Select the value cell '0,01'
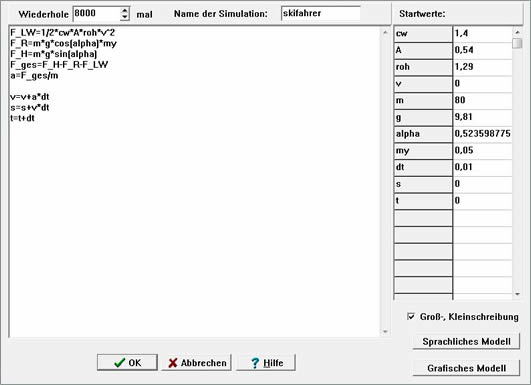531x385 pixels. coord(482,167)
